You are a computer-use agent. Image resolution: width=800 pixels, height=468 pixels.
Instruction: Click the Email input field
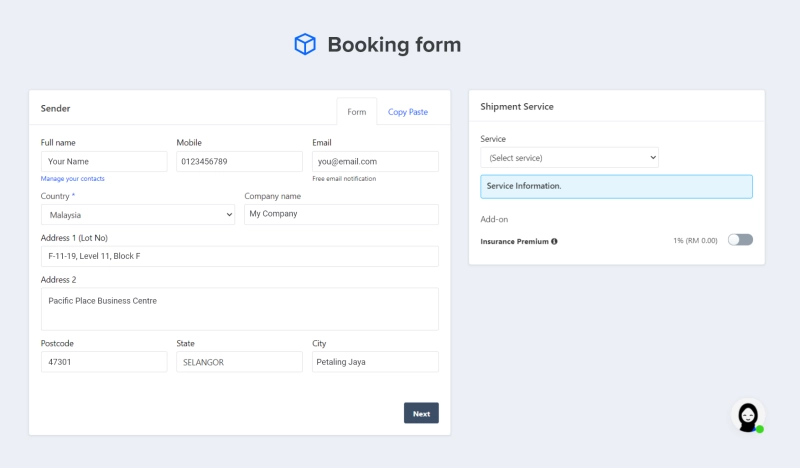[376, 161]
